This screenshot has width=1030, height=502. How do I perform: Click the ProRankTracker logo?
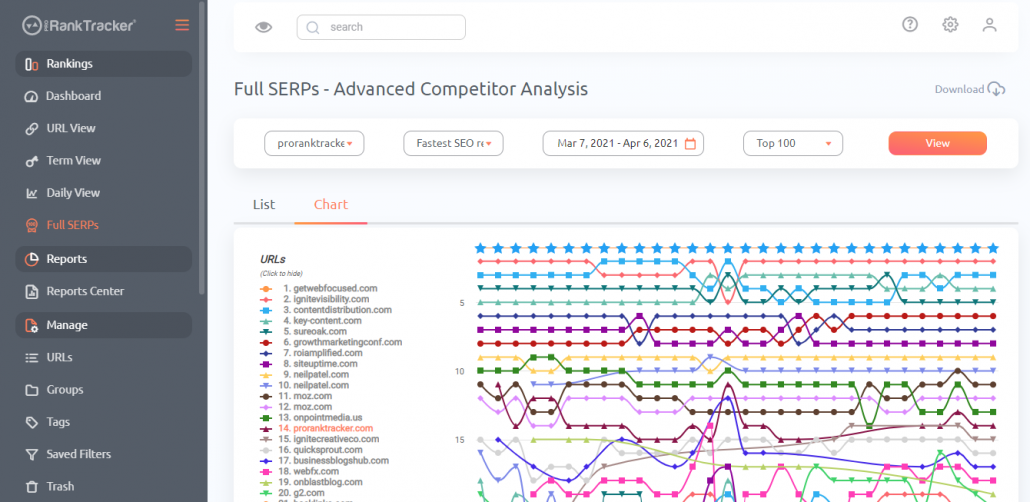(79, 26)
